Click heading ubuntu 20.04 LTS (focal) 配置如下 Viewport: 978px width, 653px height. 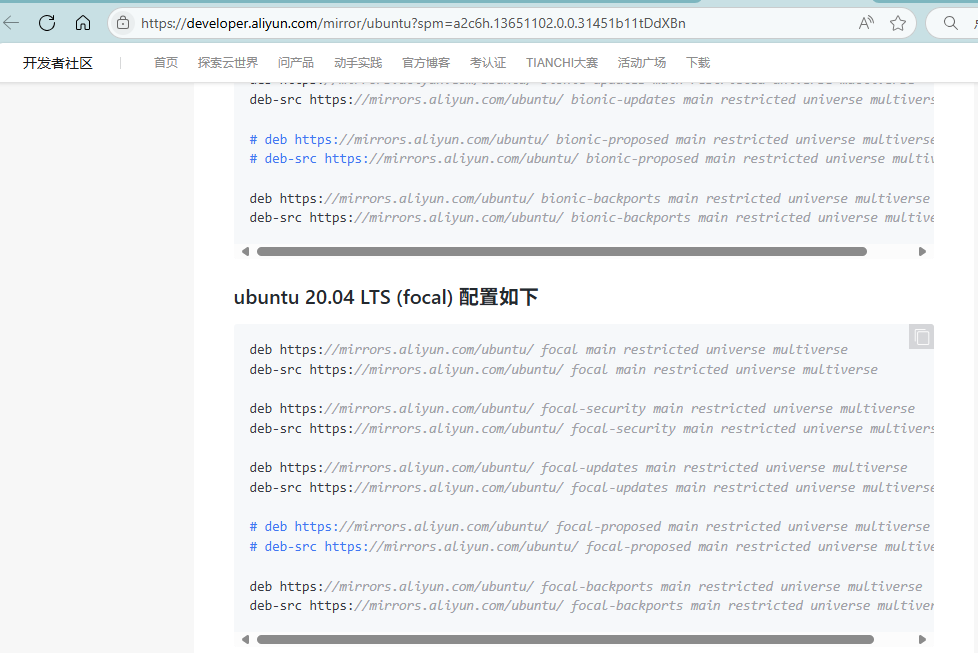pyautogui.click(x=385, y=297)
